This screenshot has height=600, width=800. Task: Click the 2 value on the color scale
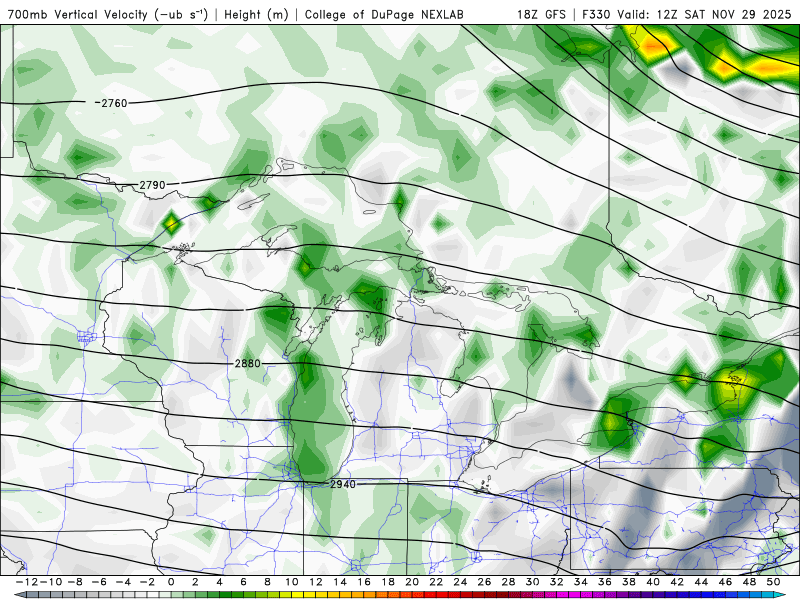click(195, 582)
